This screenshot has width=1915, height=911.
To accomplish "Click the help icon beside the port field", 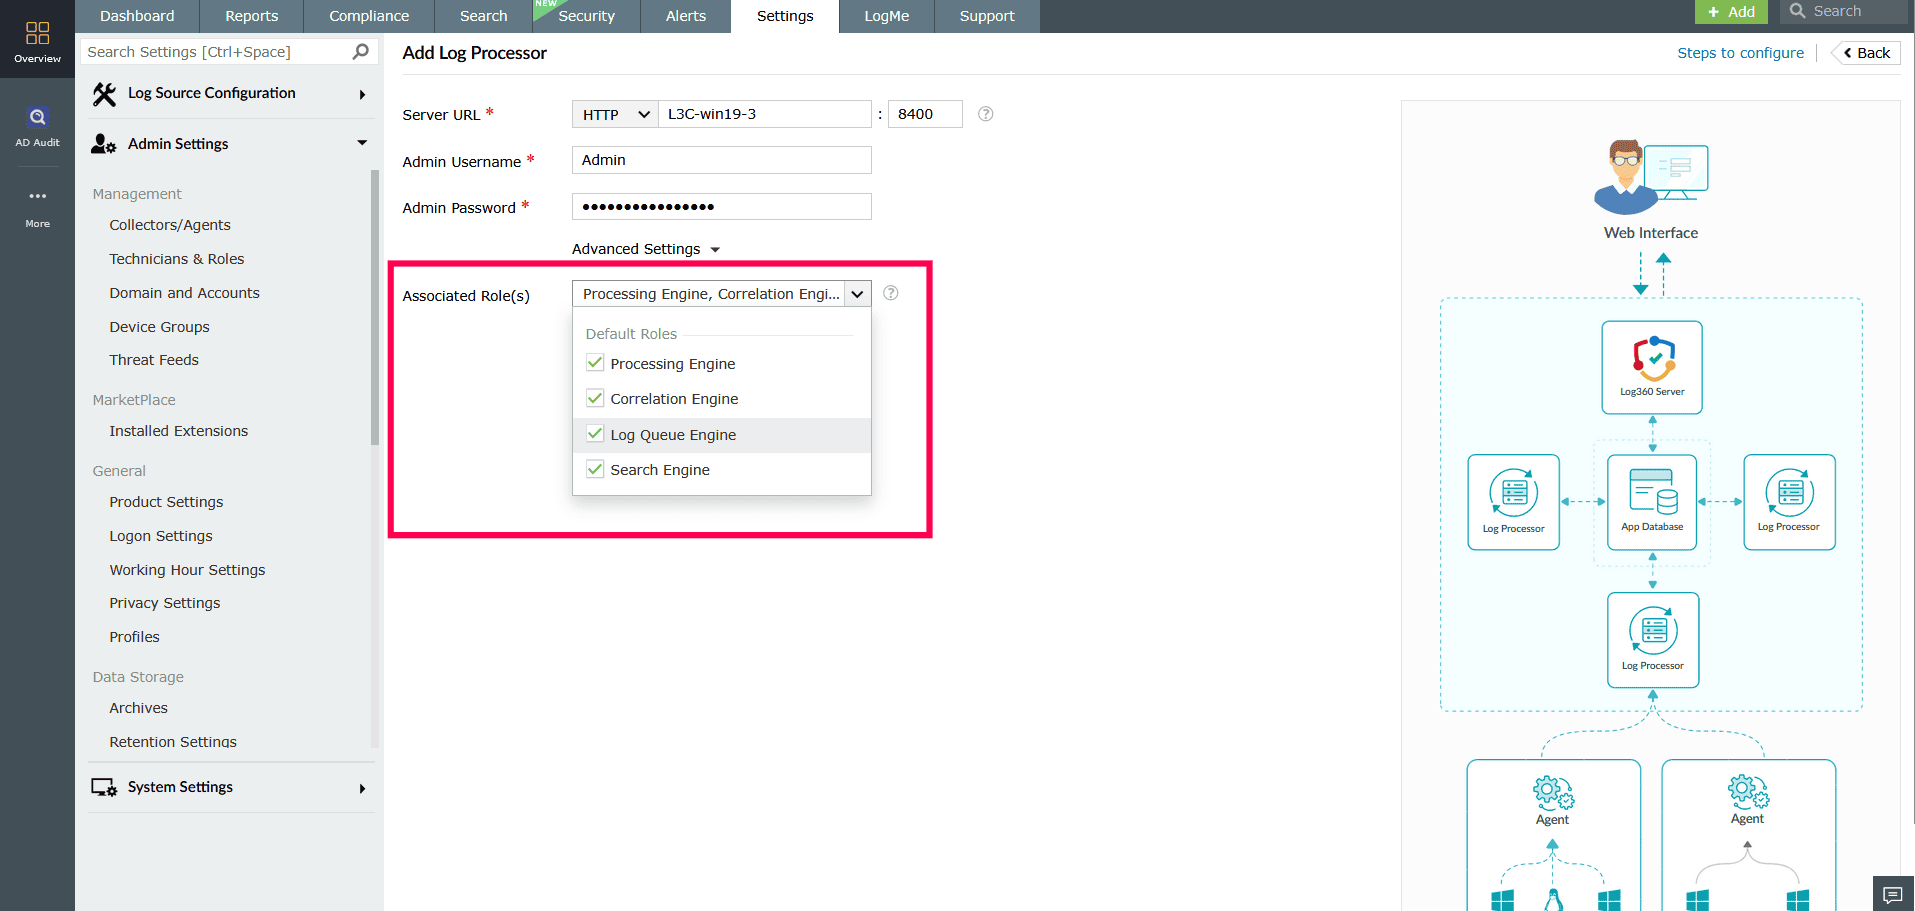I will (x=985, y=114).
